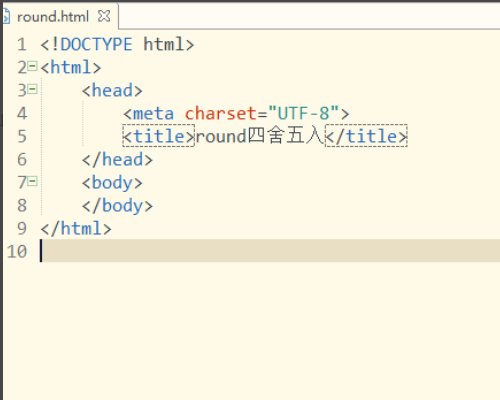Click the opening head tag on line 3

(x=112, y=90)
